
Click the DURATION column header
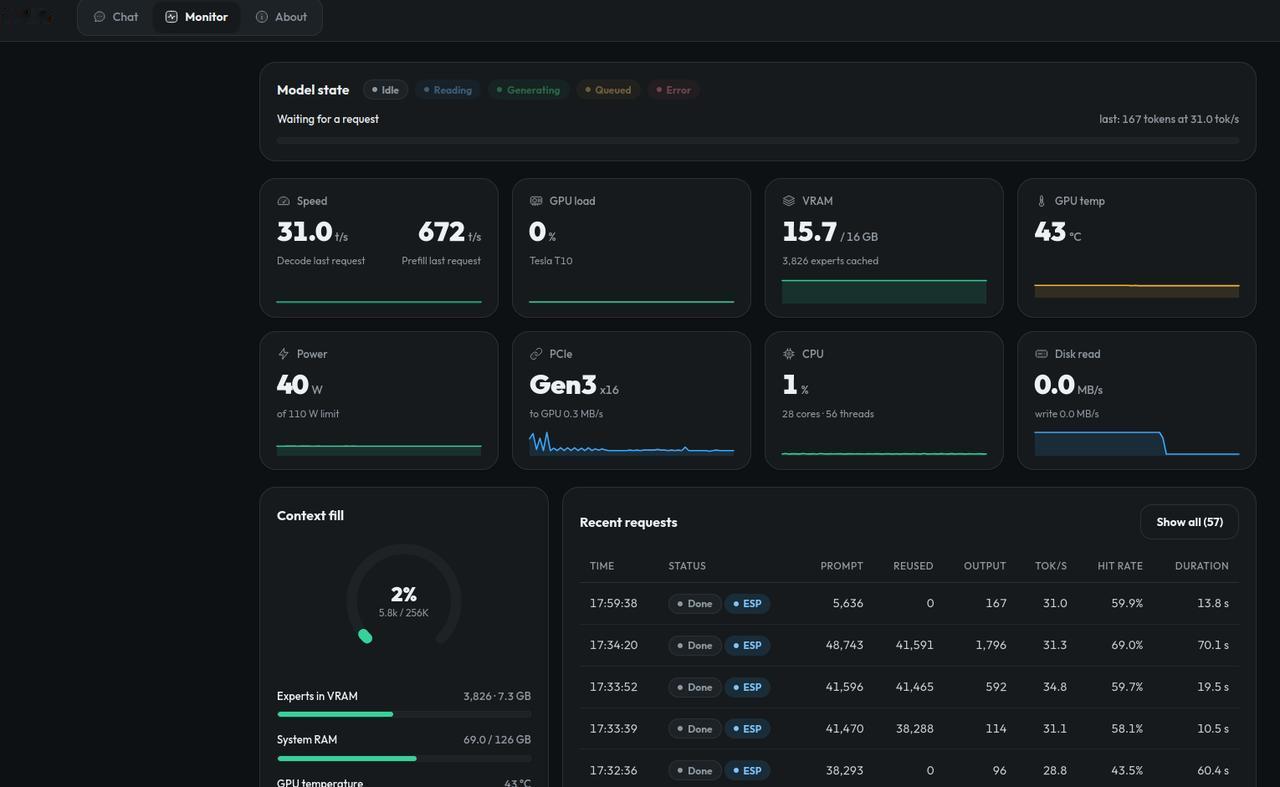pos(1202,566)
